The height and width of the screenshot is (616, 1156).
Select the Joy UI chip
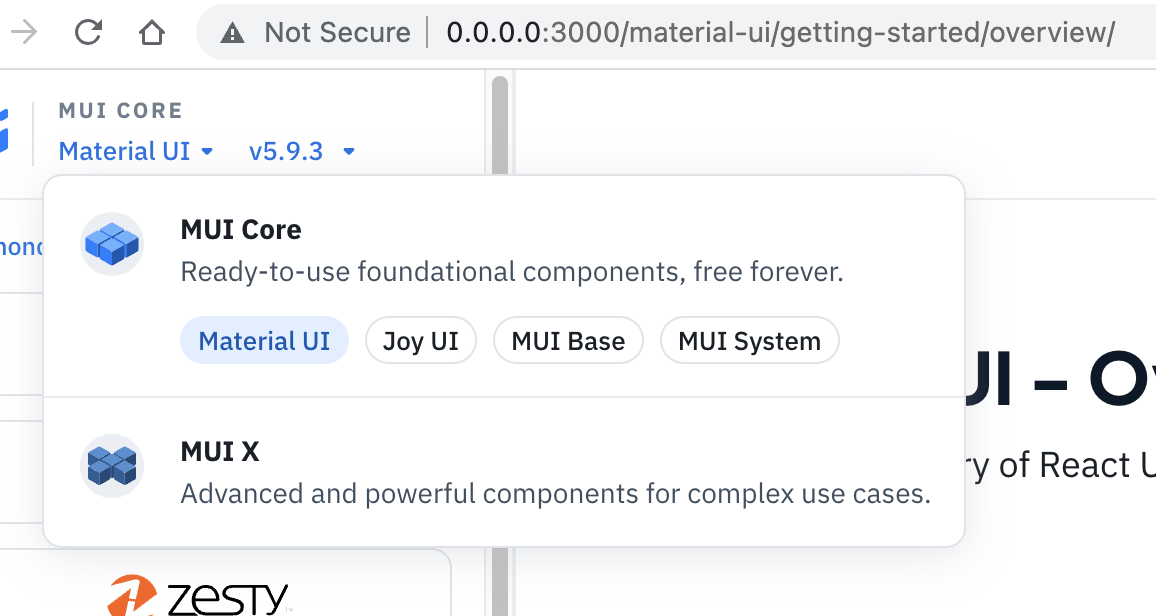pos(420,340)
